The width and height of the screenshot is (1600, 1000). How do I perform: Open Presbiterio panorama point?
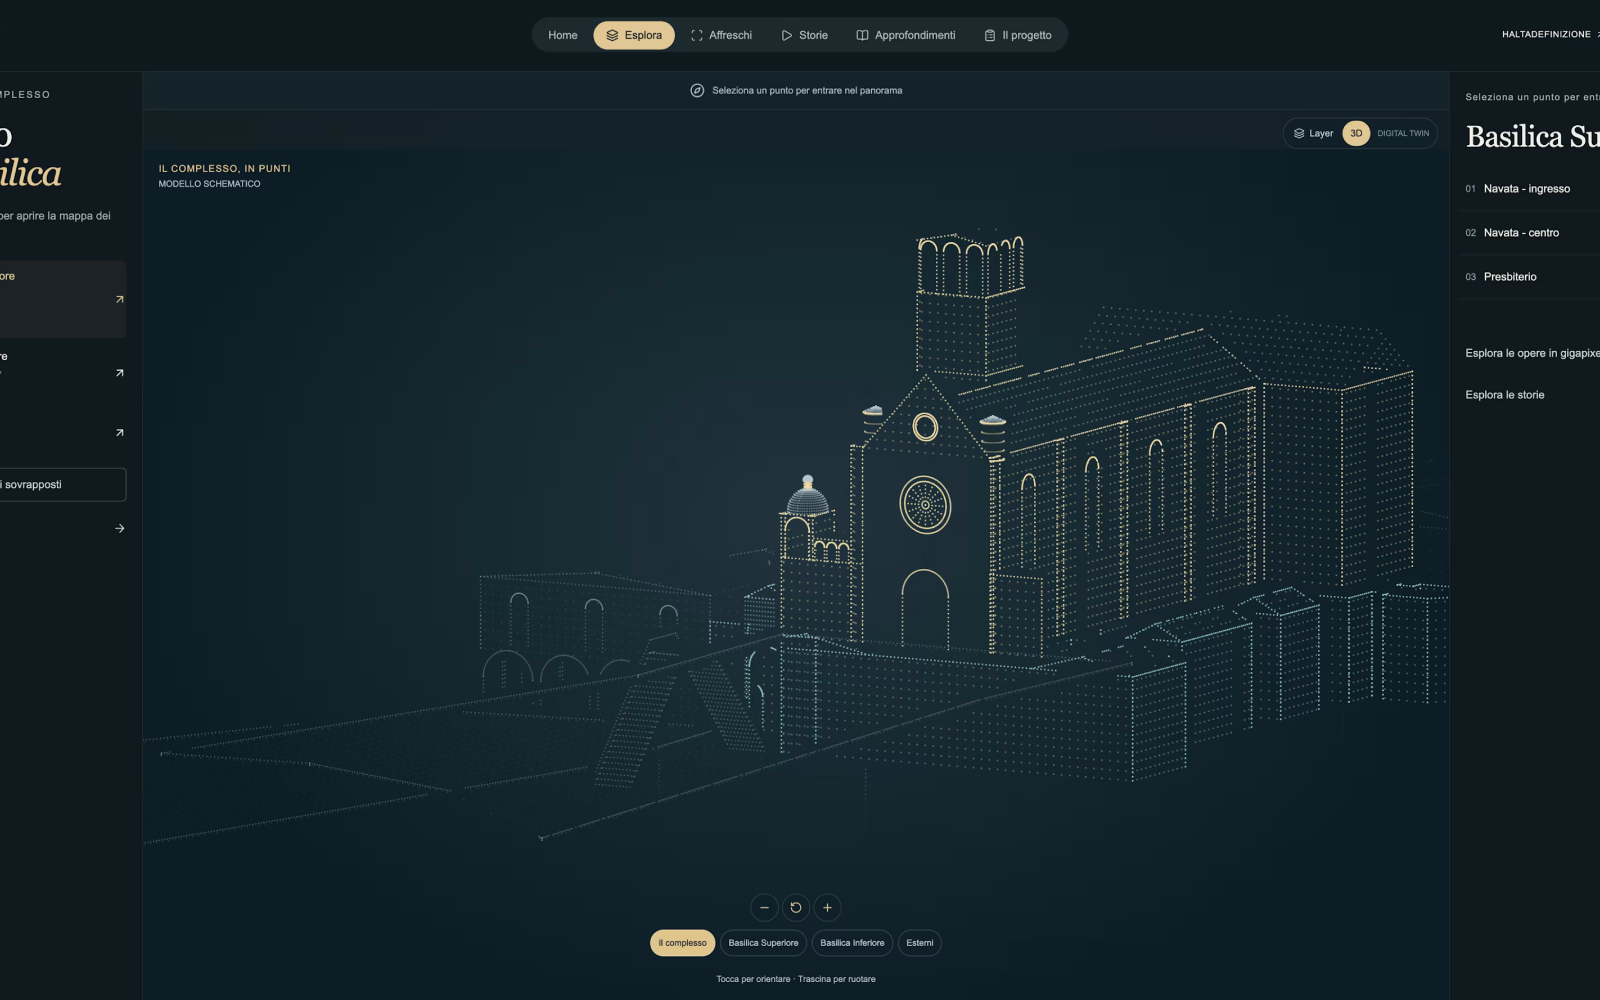point(1530,277)
